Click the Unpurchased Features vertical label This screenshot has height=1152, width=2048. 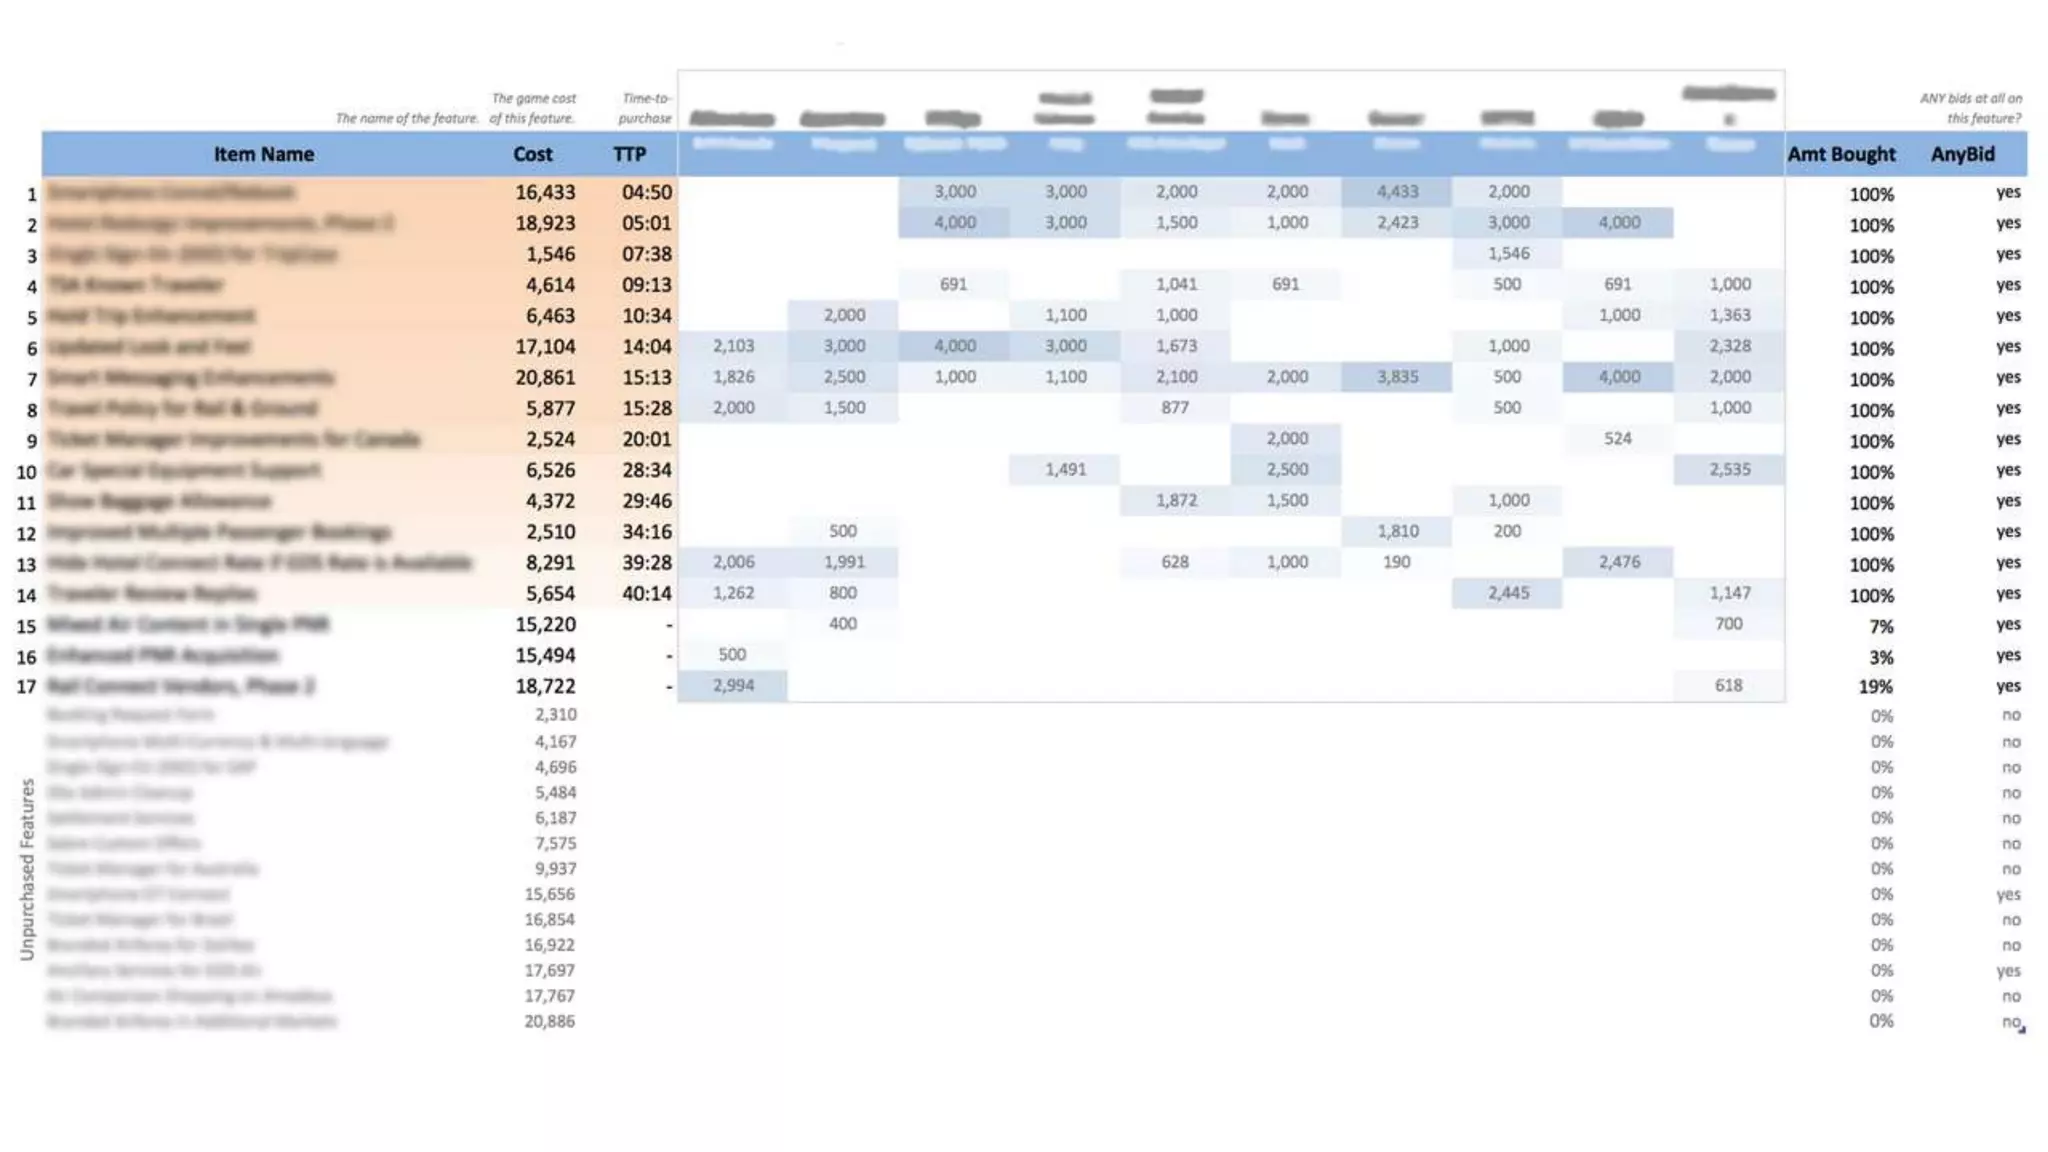(x=27, y=869)
